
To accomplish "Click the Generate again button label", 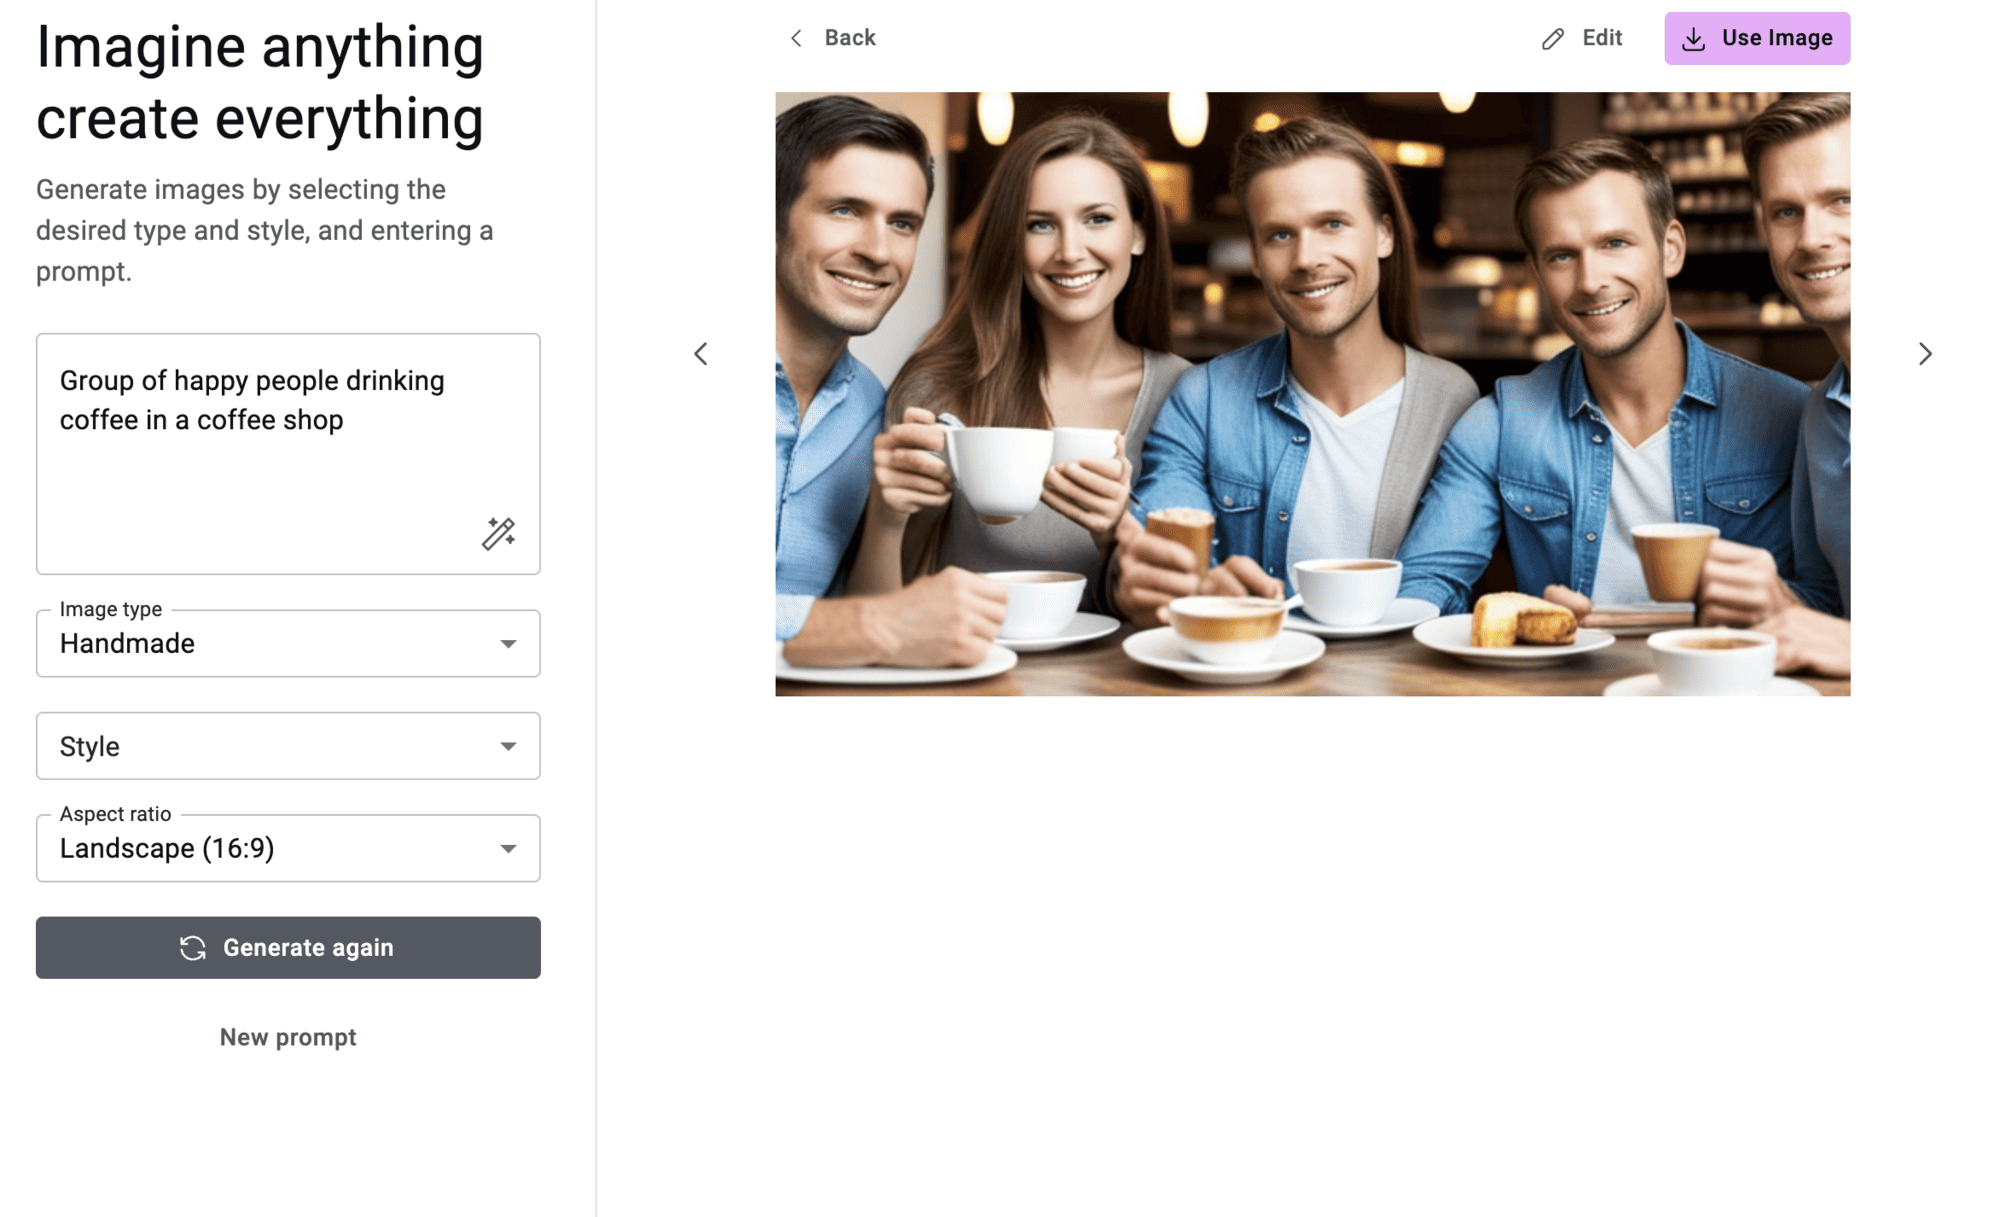I will 308,948.
